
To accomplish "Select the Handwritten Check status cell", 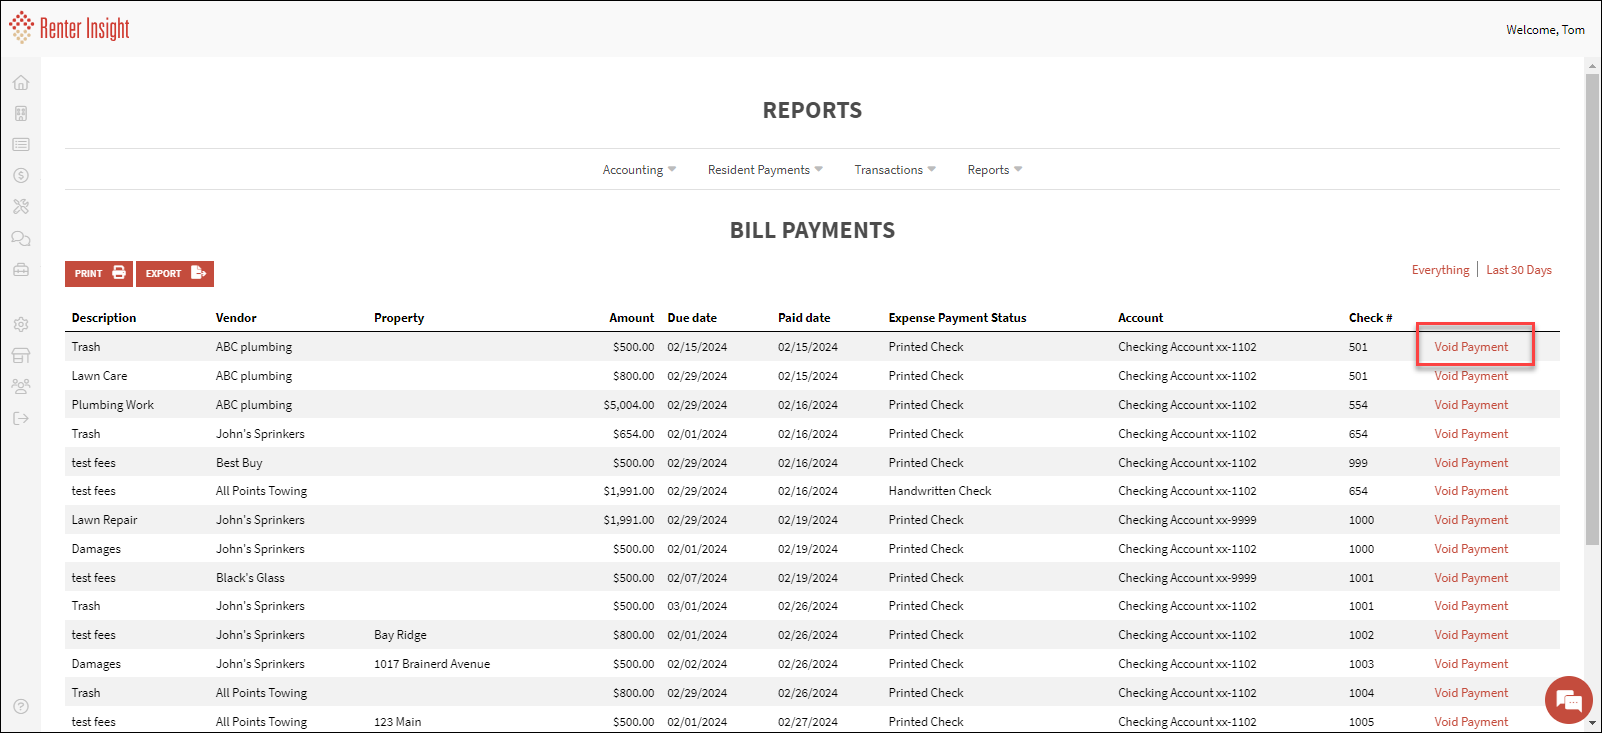I will pos(940,491).
